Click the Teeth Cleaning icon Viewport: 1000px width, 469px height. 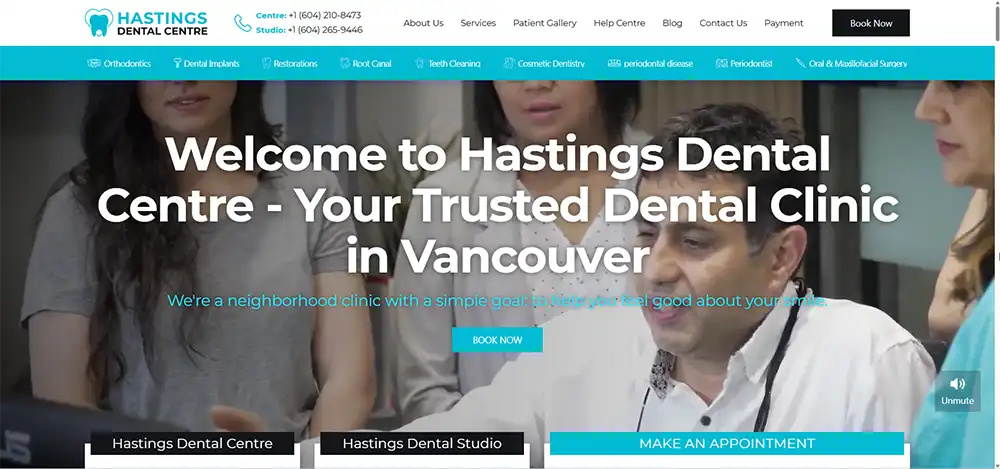click(x=420, y=63)
